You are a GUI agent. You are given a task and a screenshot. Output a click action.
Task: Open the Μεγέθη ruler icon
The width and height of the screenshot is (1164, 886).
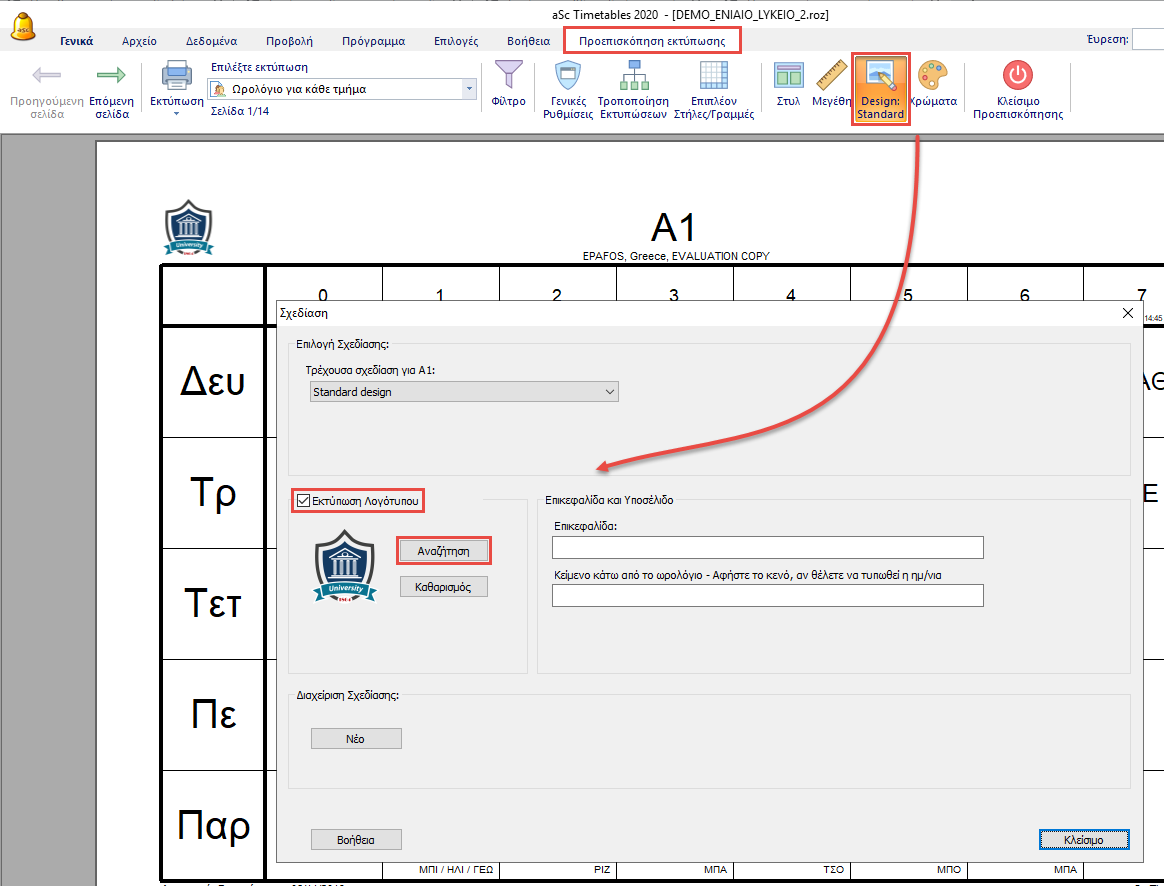831,77
